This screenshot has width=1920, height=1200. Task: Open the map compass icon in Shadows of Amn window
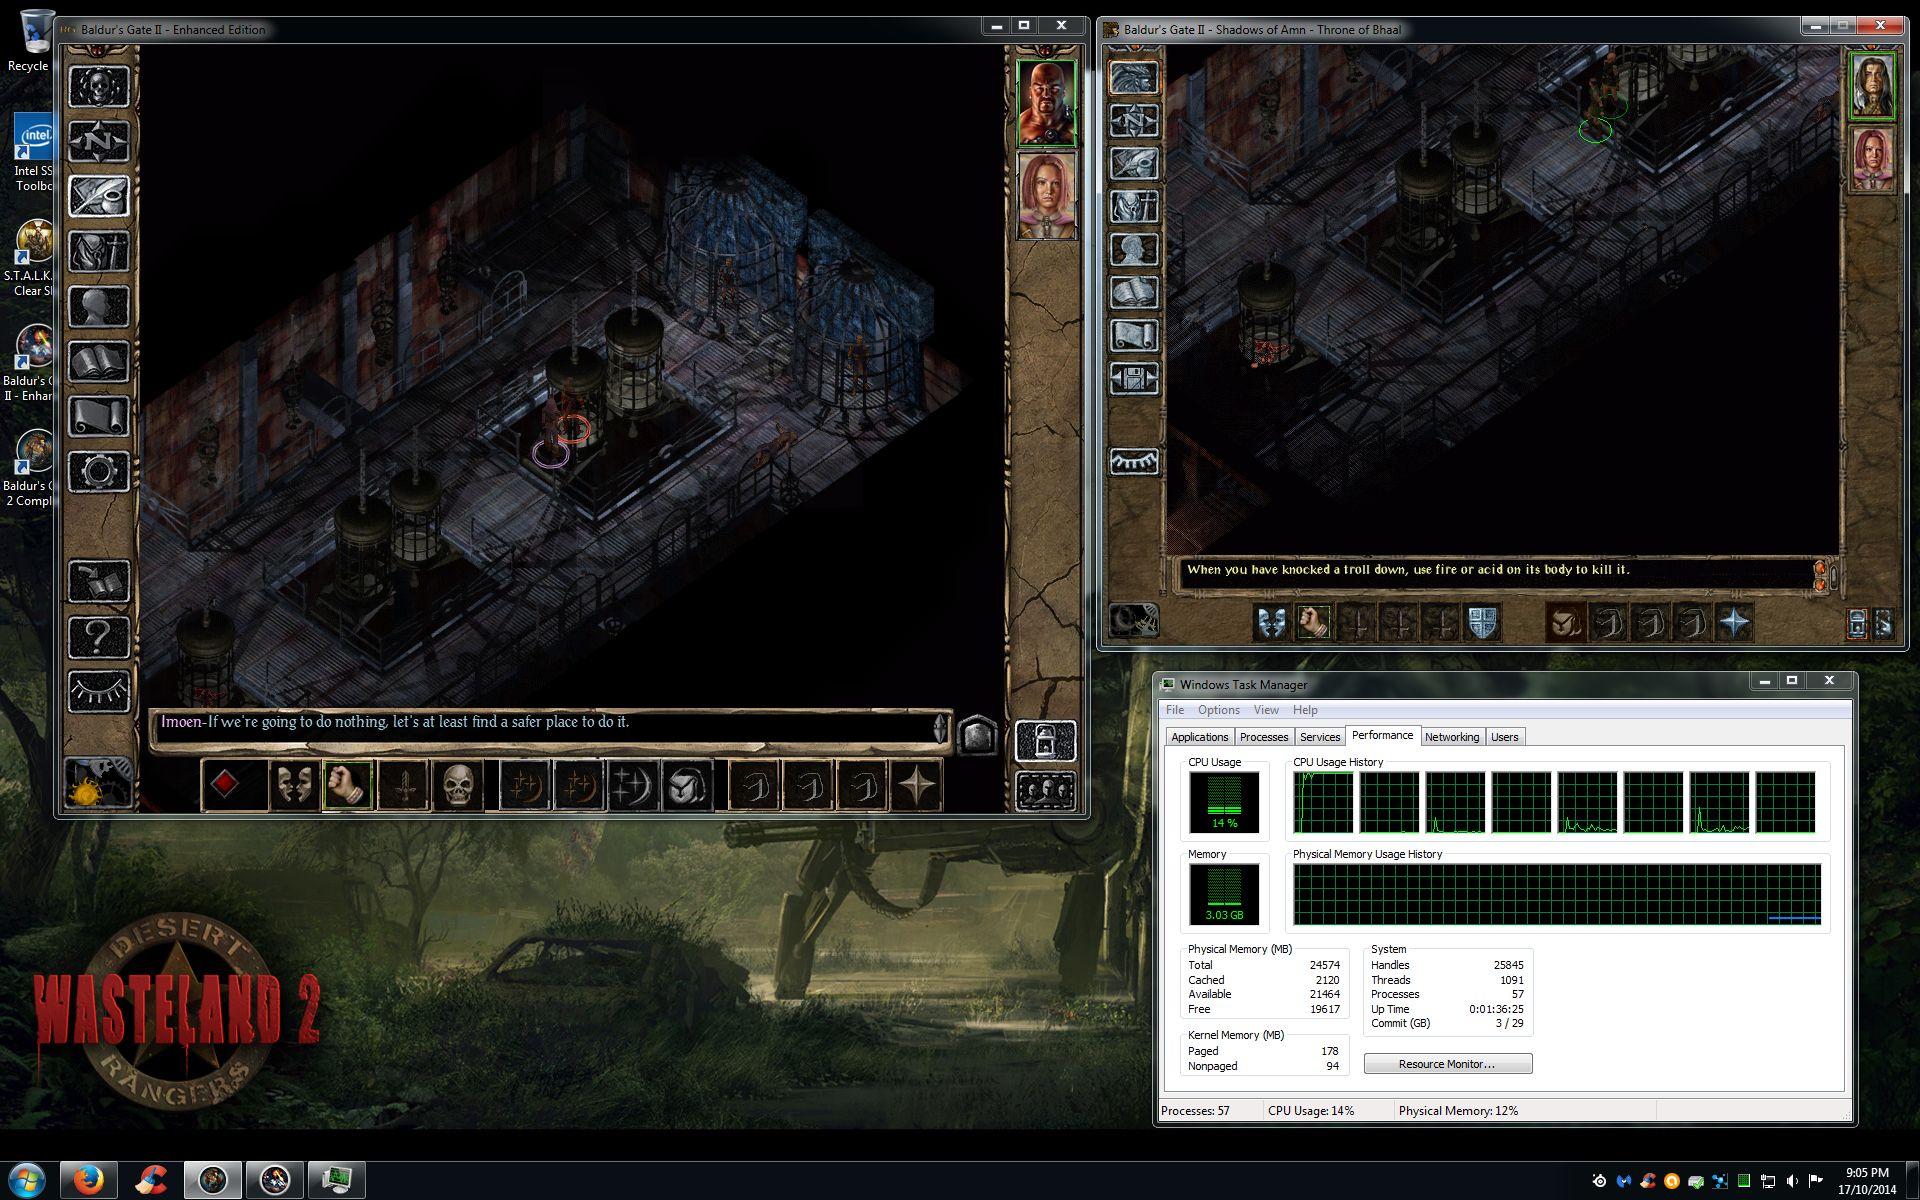[x=1134, y=121]
